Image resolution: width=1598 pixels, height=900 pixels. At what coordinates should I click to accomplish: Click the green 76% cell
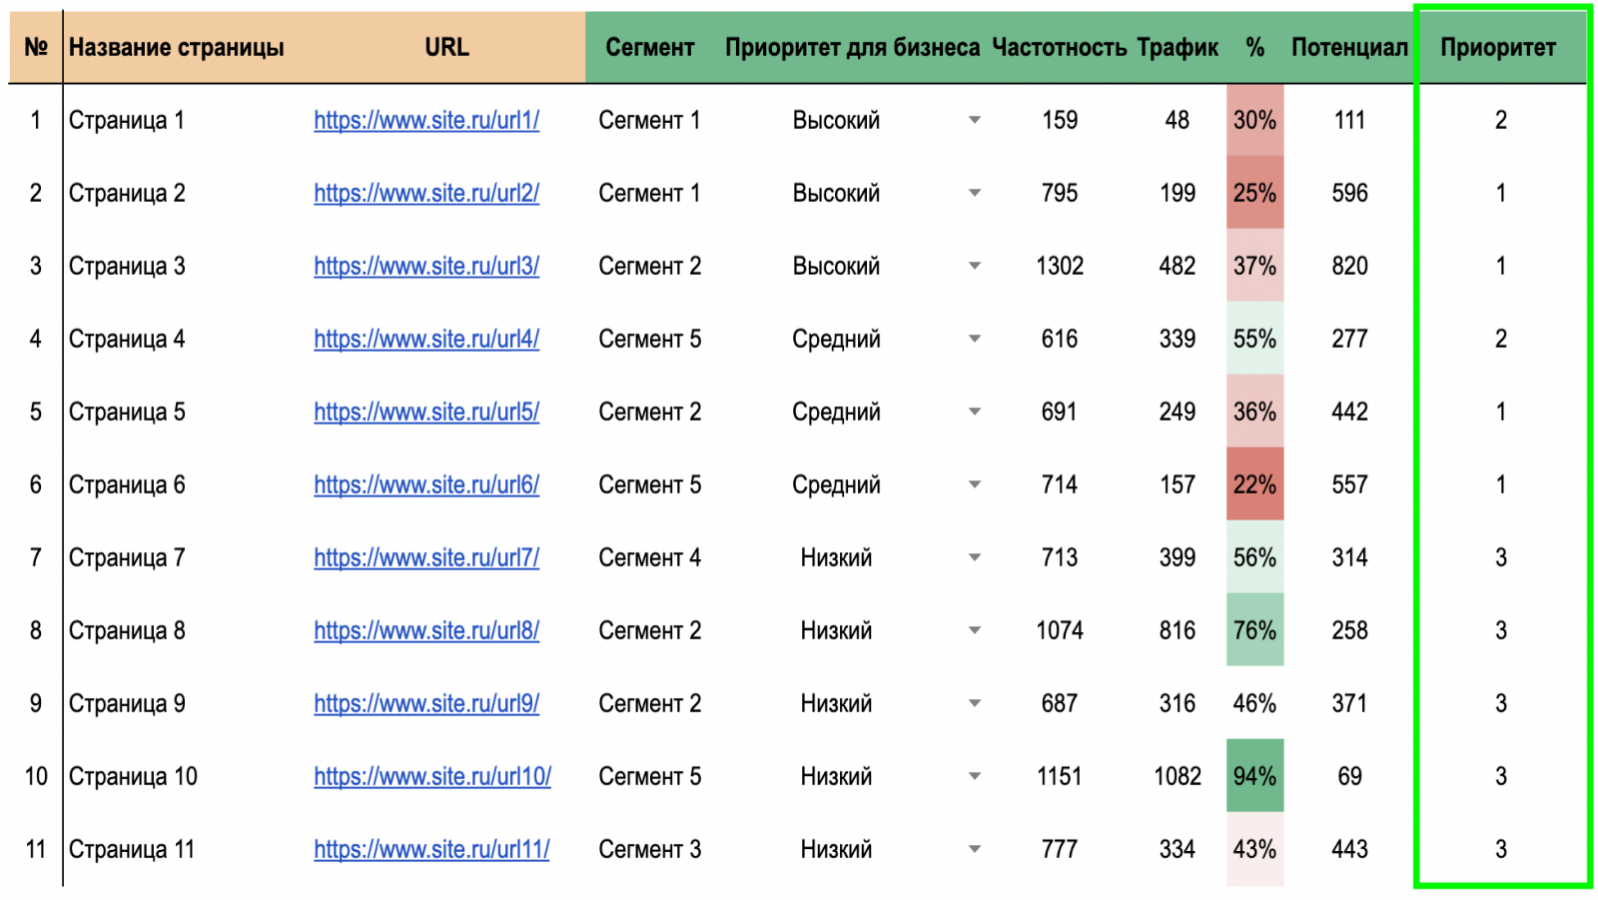1254,631
